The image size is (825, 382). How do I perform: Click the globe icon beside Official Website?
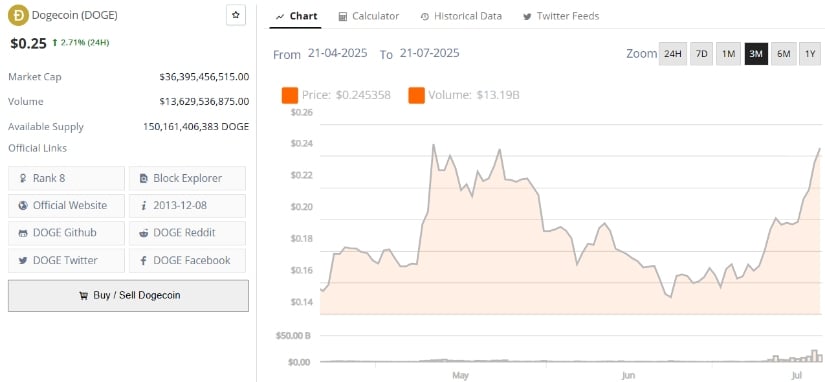[23, 206]
